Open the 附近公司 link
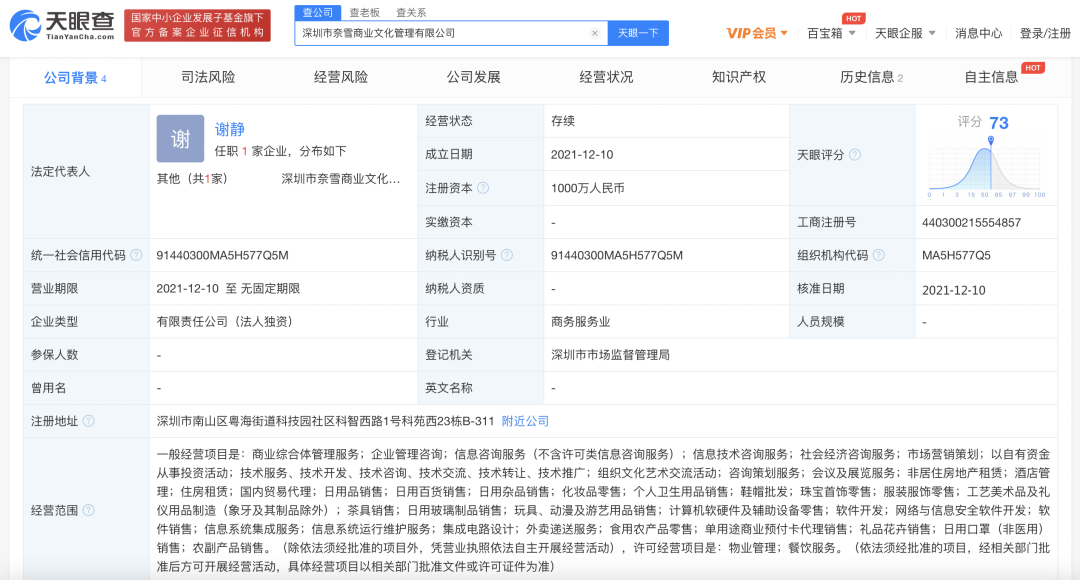This screenshot has height=580, width=1080. [x=525, y=421]
